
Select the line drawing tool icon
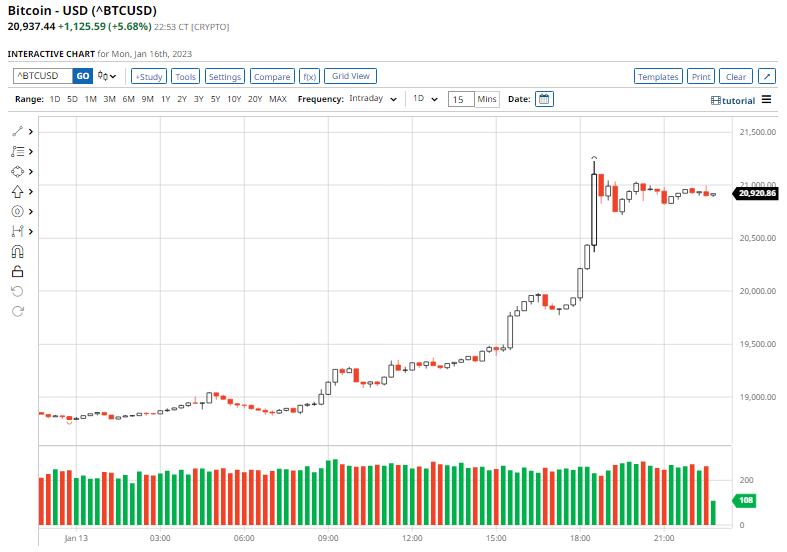[18, 131]
